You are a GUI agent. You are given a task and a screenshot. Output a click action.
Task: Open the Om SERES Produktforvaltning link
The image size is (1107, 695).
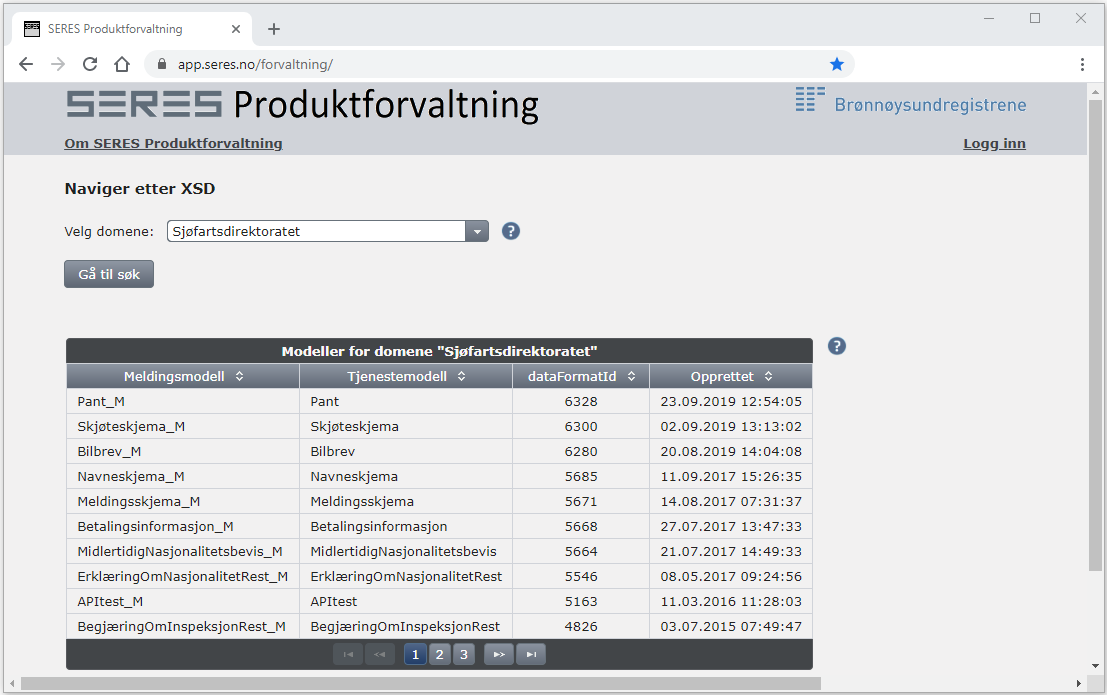click(x=173, y=143)
